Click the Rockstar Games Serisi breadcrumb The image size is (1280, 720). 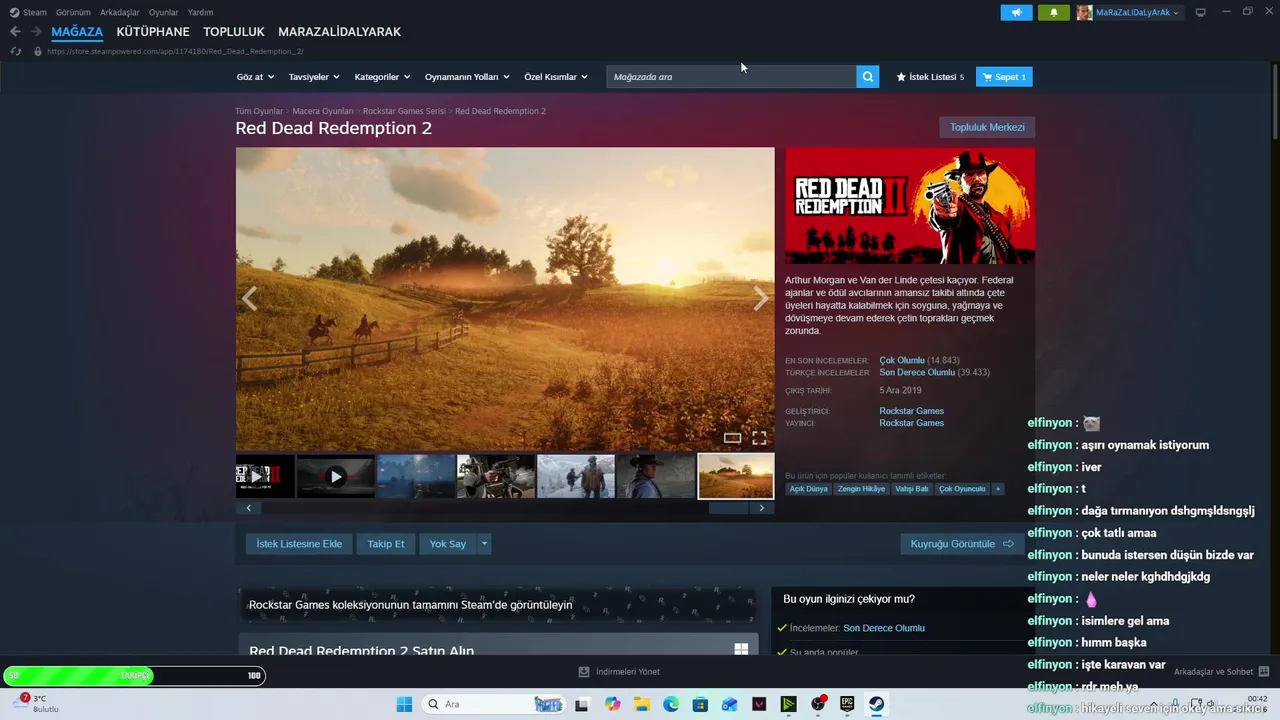point(404,111)
